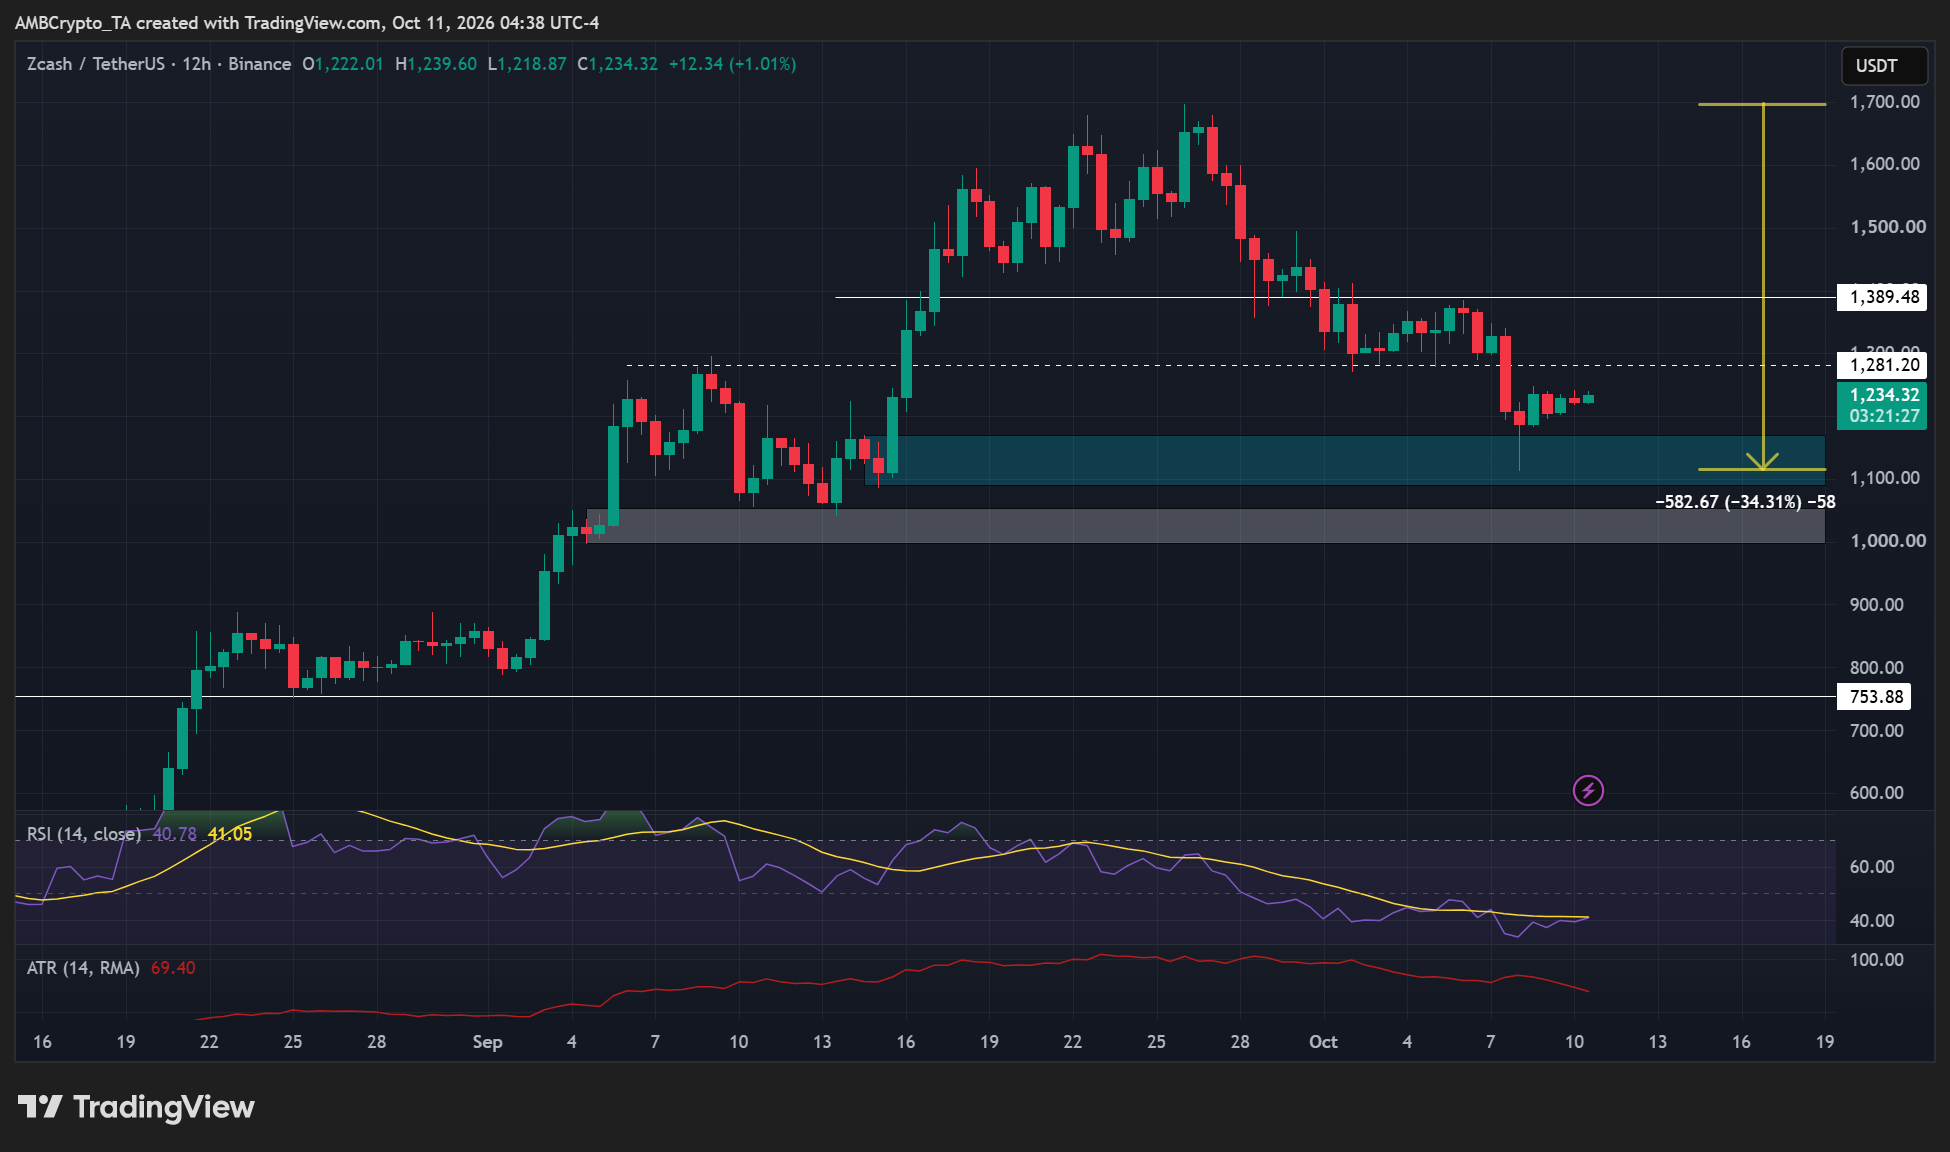The image size is (1950, 1152).
Task: Select the RSI (14, close) indicator label
Action: (x=84, y=834)
